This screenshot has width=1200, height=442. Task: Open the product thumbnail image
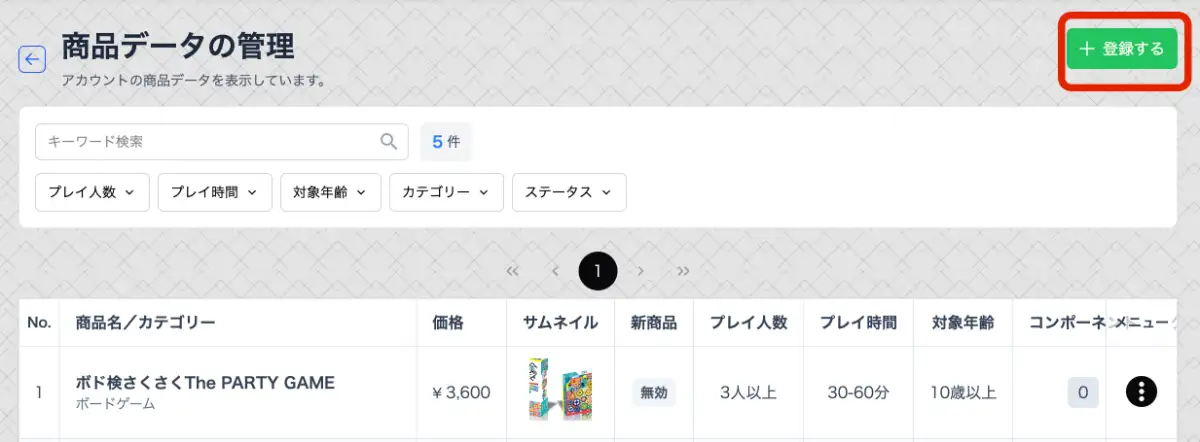[x=560, y=391]
